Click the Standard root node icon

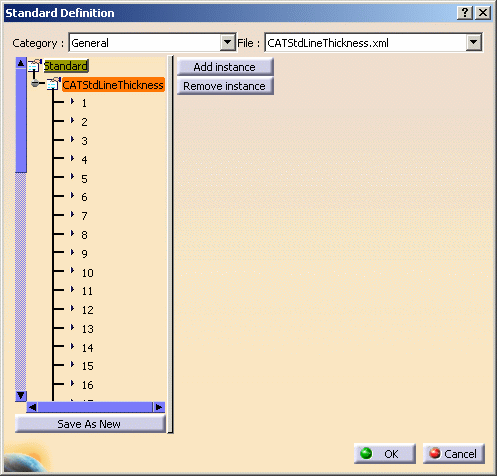click(x=35, y=66)
